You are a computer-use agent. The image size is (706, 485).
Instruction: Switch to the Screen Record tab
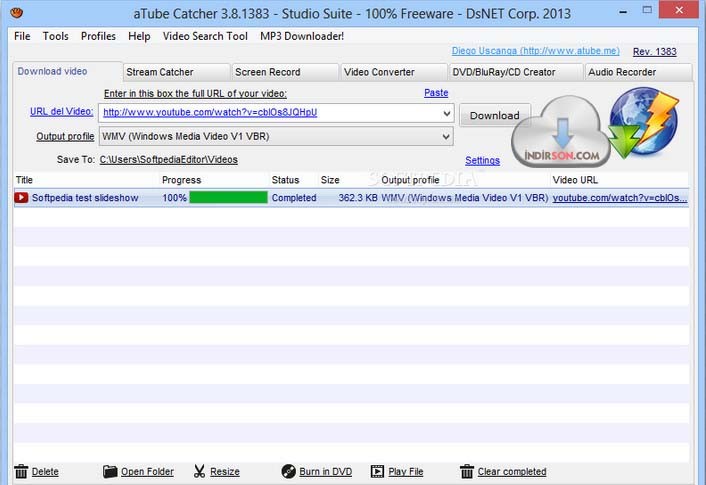pos(285,72)
